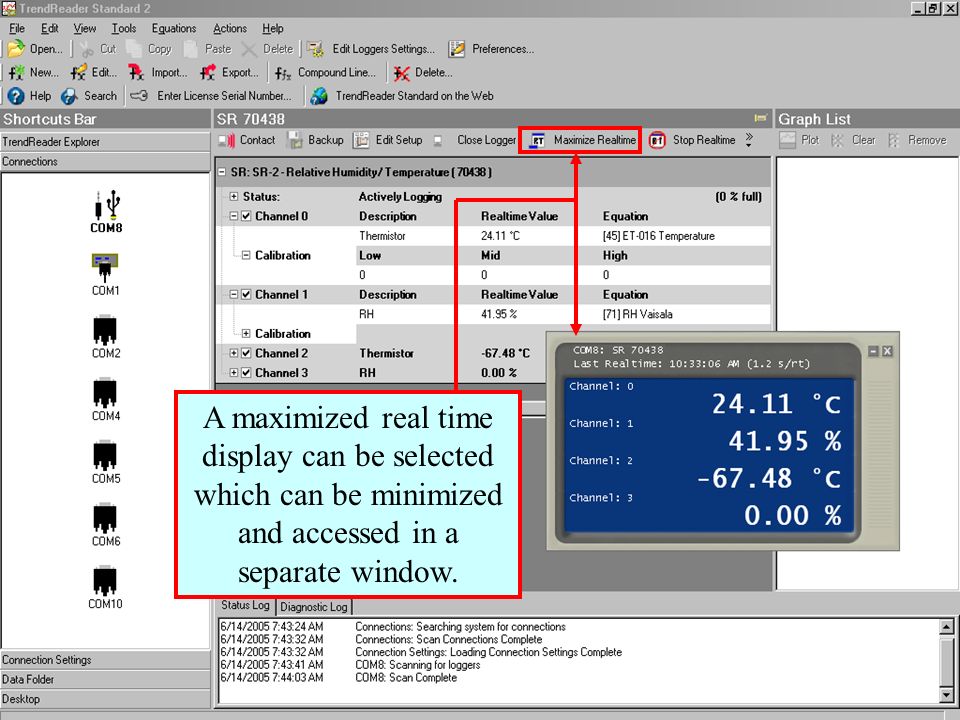Open Edit Loggers Settings icon
The image size is (960, 720).
[315, 49]
